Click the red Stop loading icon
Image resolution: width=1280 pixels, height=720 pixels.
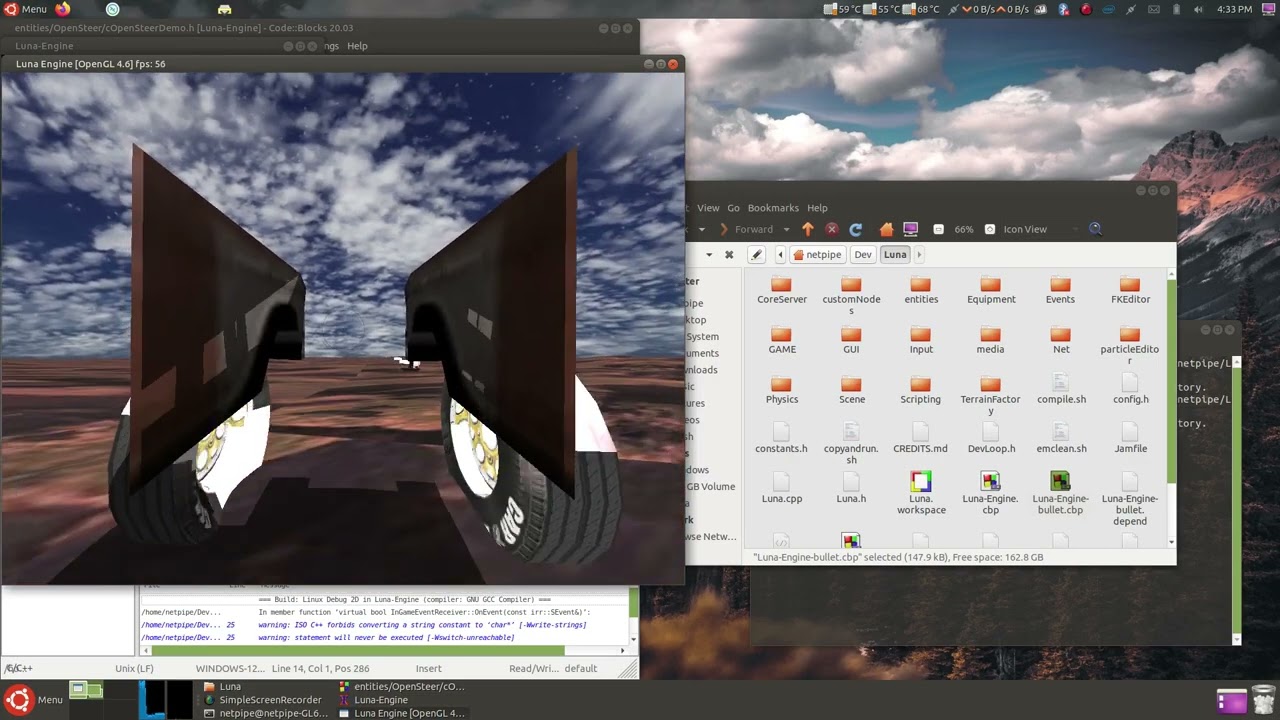click(x=832, y=229)
